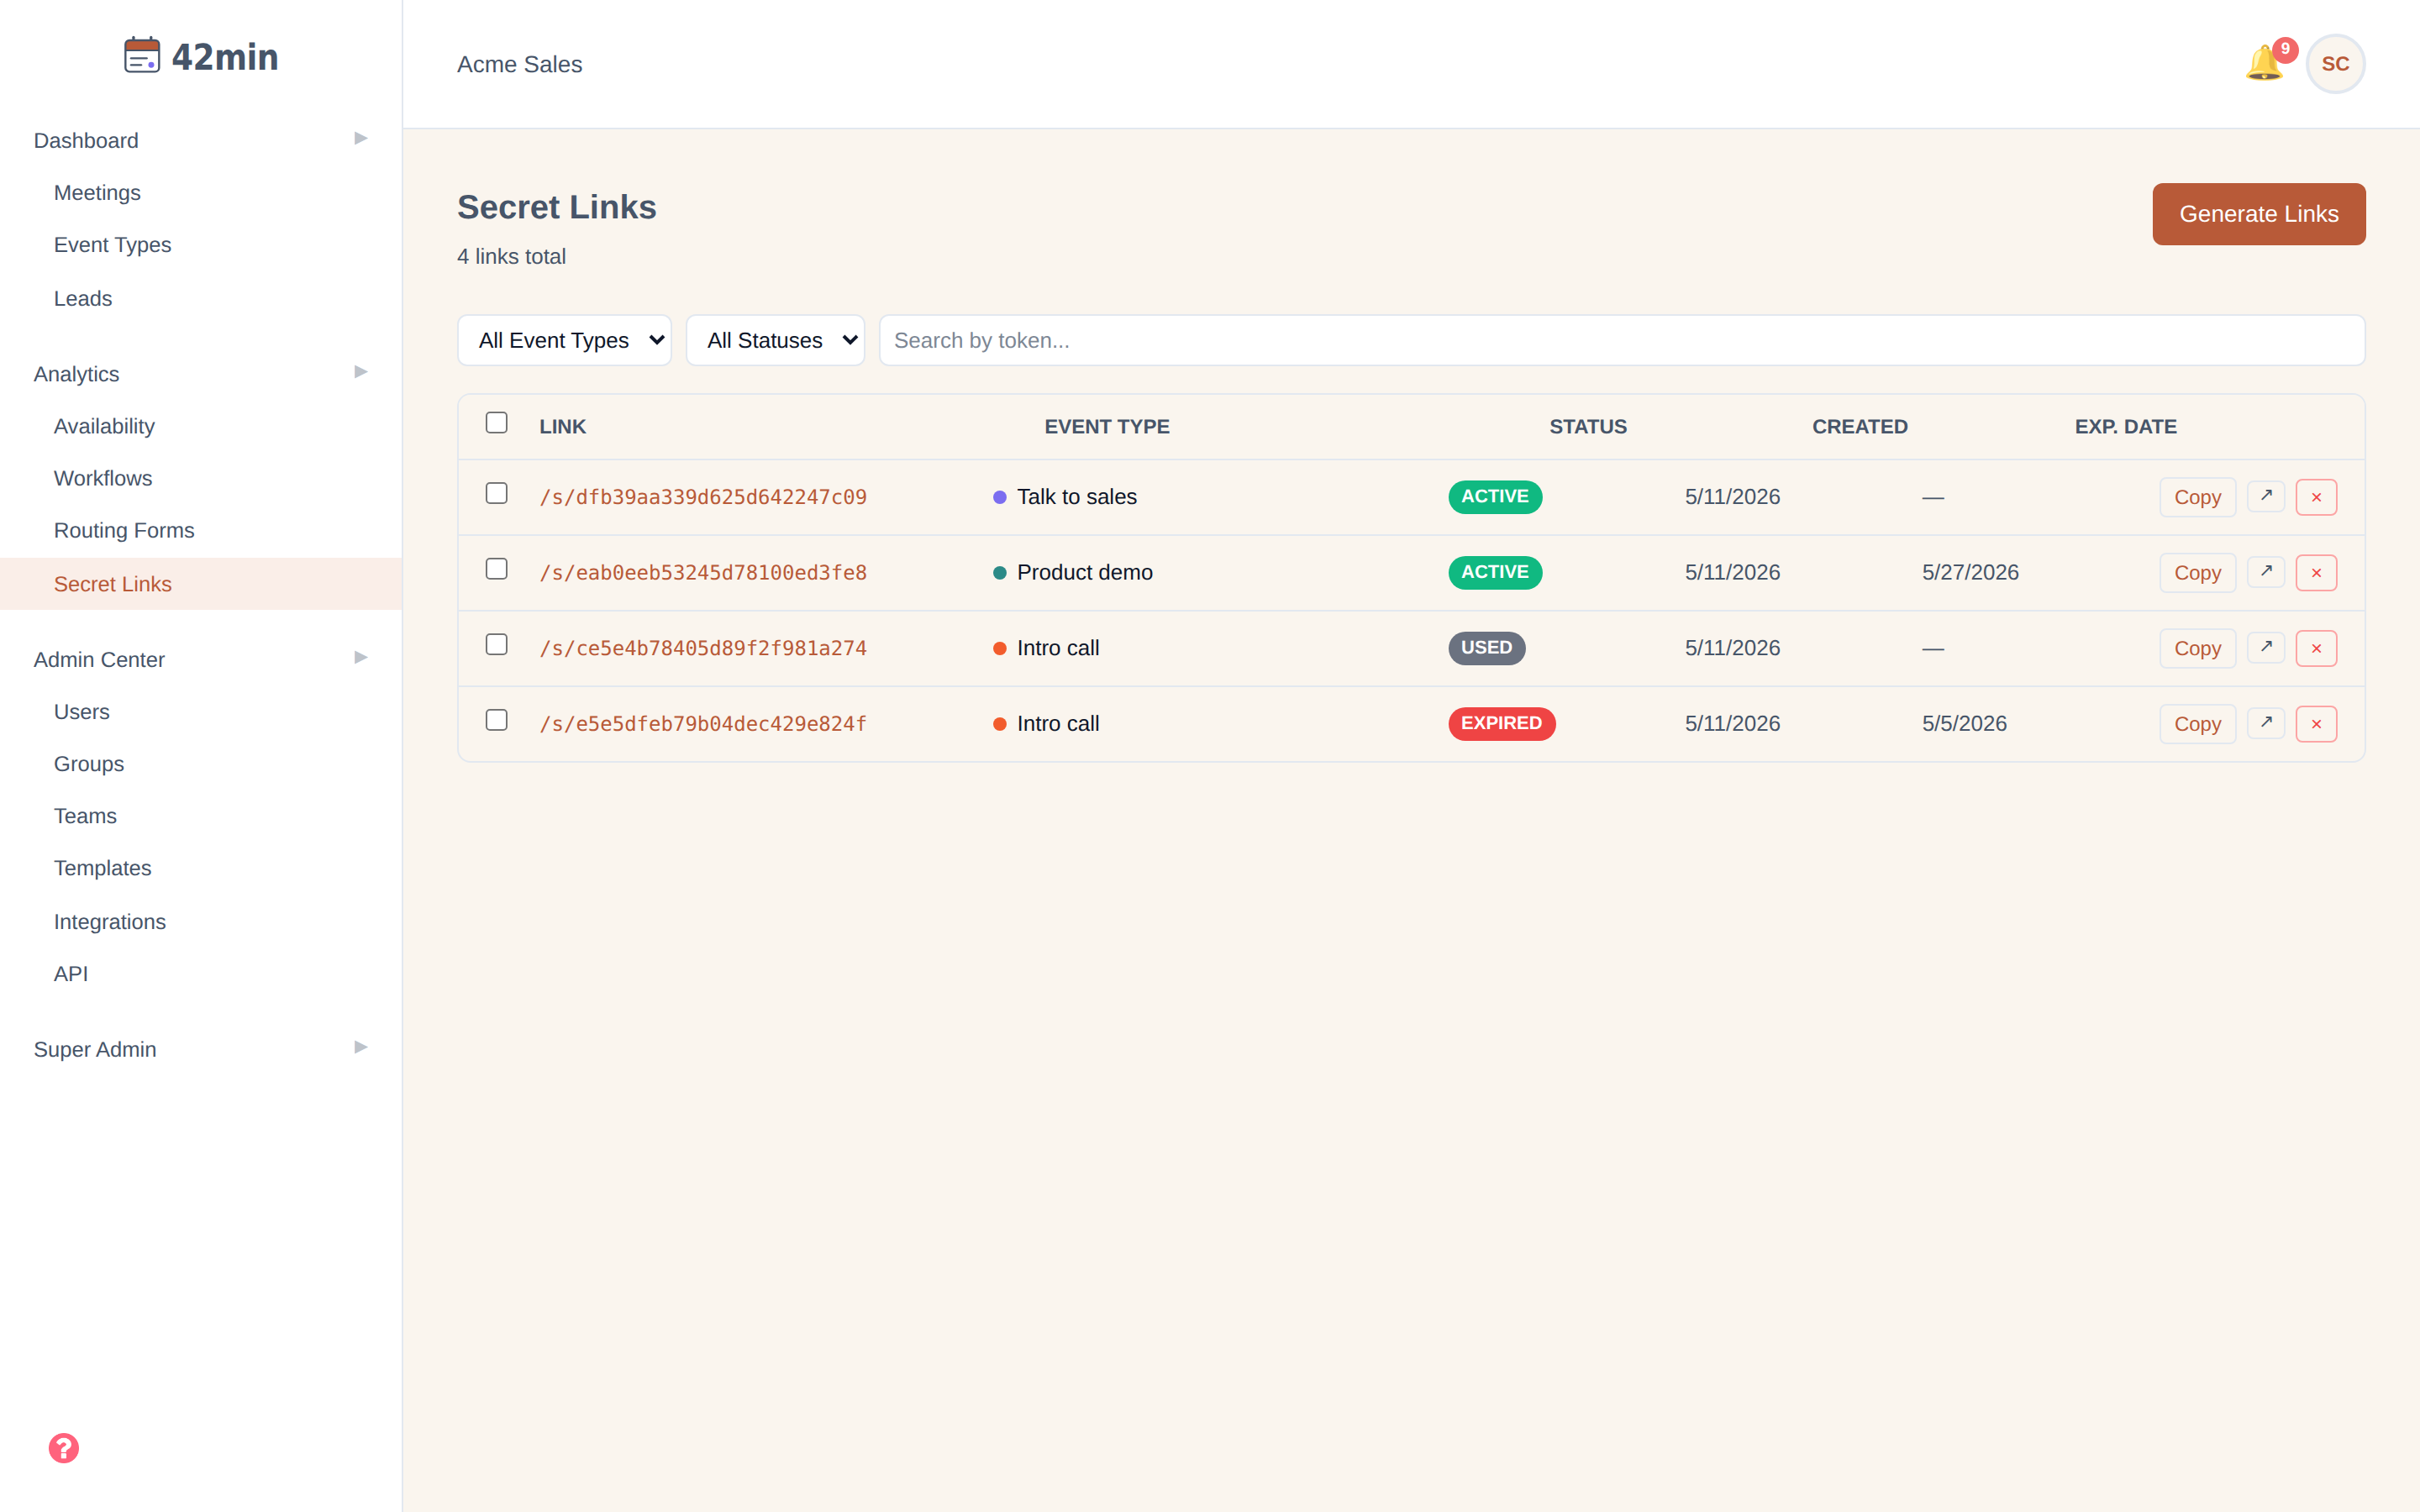This screenshot has width=2420, height=1512.
Task: Copy the used Intro call link
Action: 2197,648
